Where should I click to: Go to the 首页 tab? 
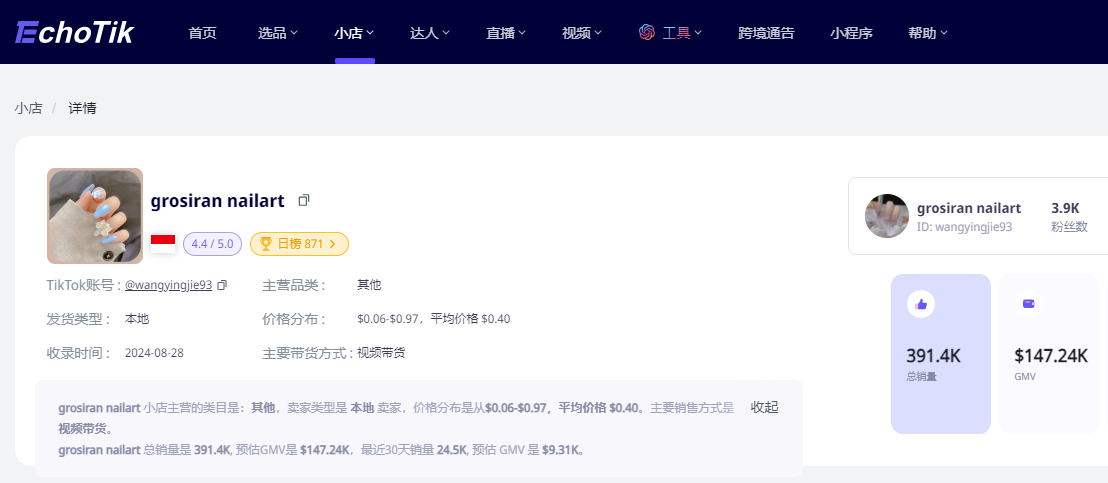[x=202, y=33]
